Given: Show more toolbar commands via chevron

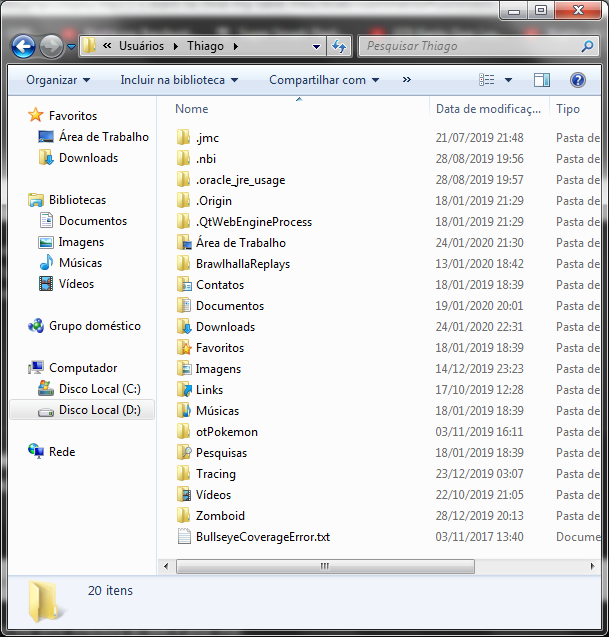Looking at the screenshot, I should click(406, 80).
